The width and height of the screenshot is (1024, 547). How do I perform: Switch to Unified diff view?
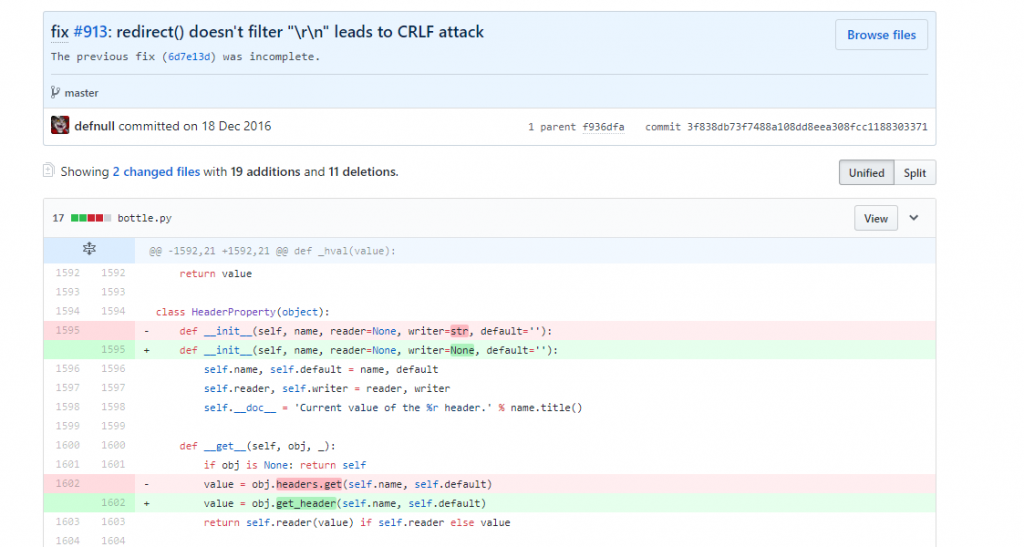coord(866,173)
